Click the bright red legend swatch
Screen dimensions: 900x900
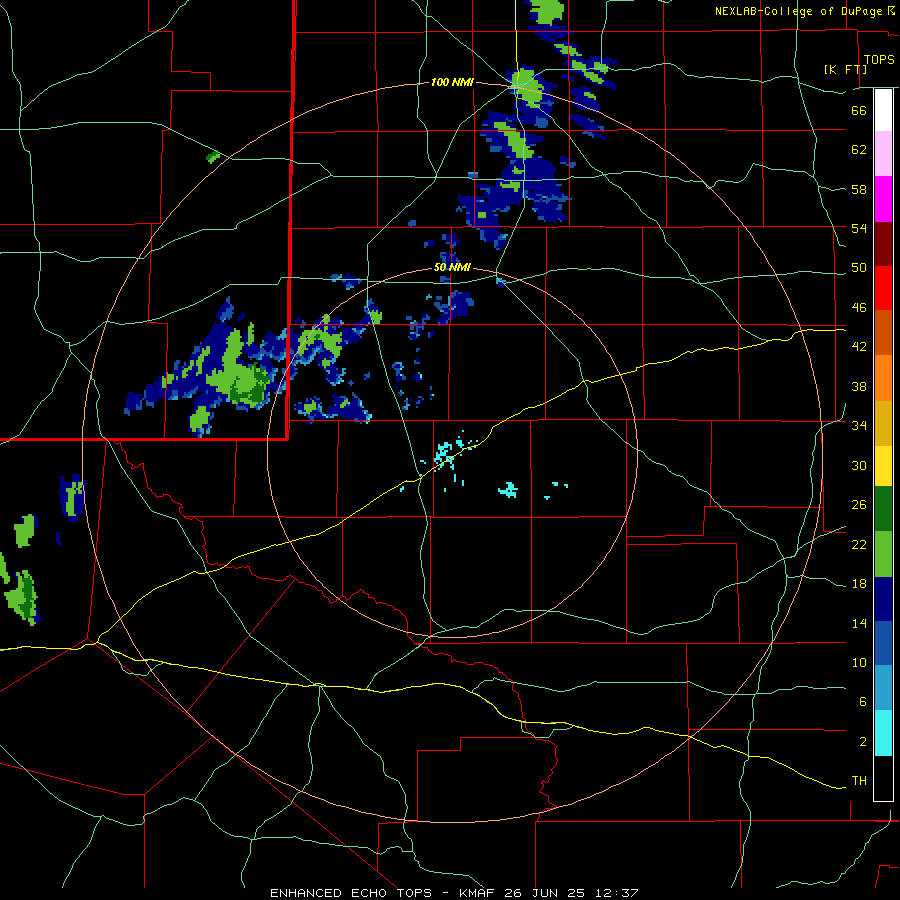883,288
